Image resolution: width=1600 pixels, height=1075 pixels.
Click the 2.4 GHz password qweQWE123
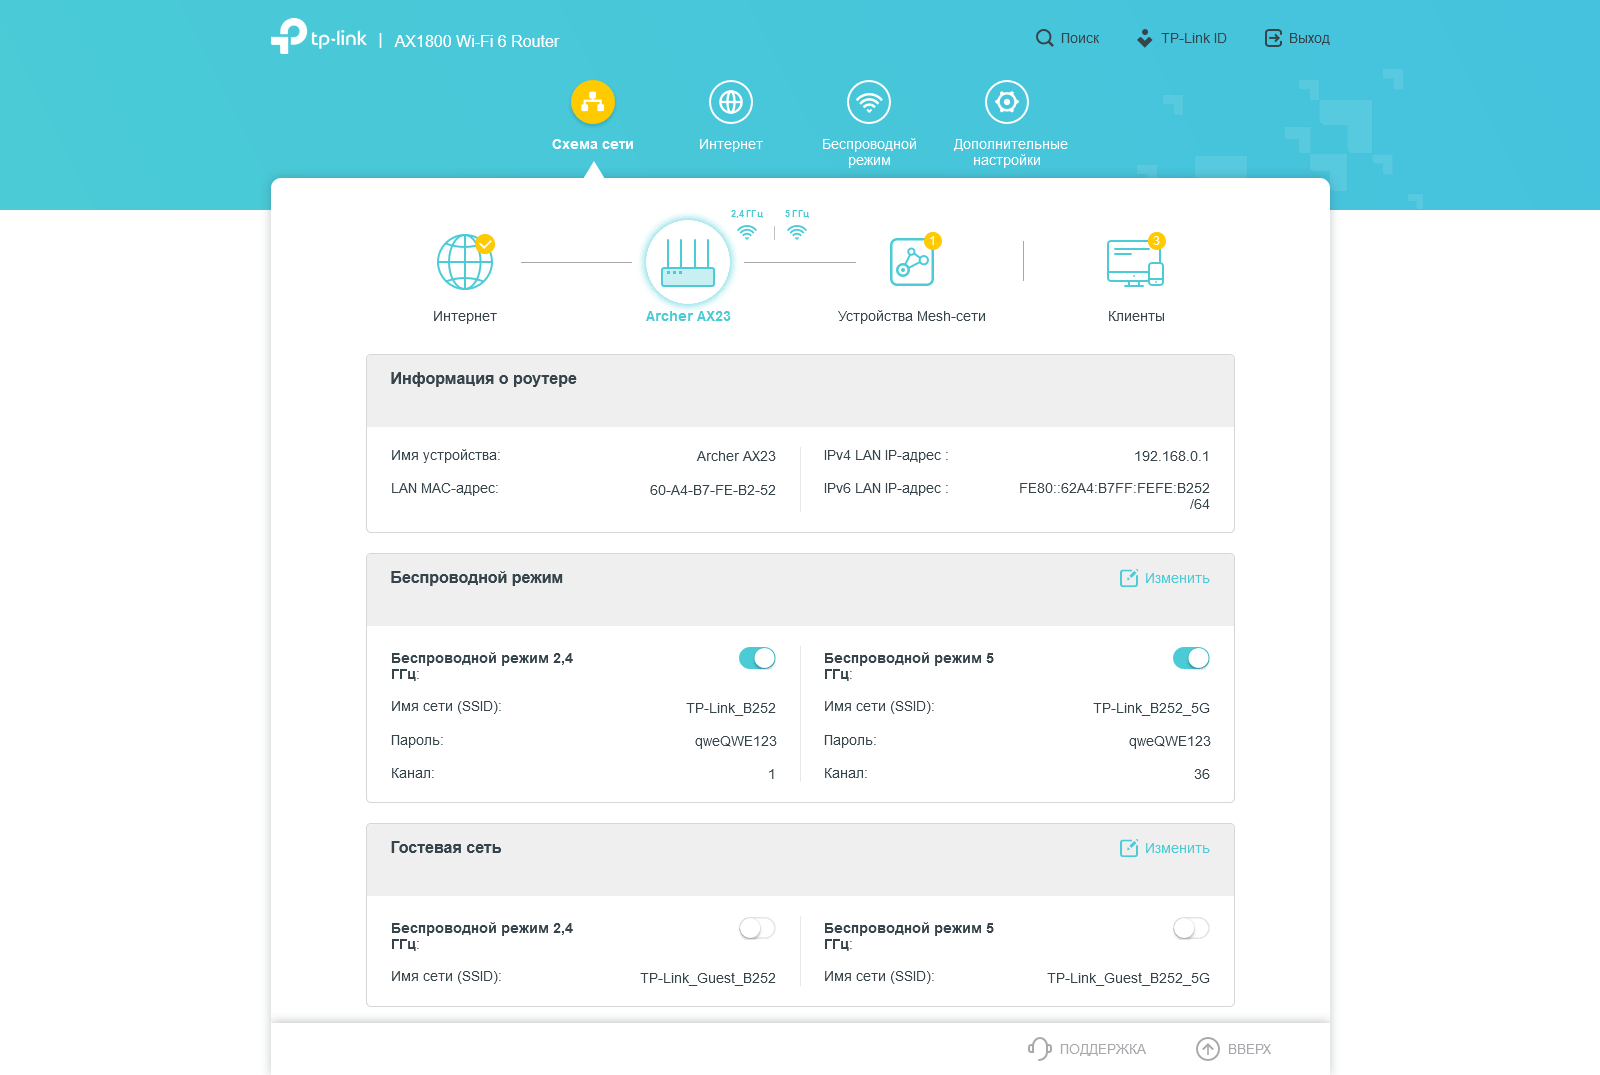click(736, 741)
